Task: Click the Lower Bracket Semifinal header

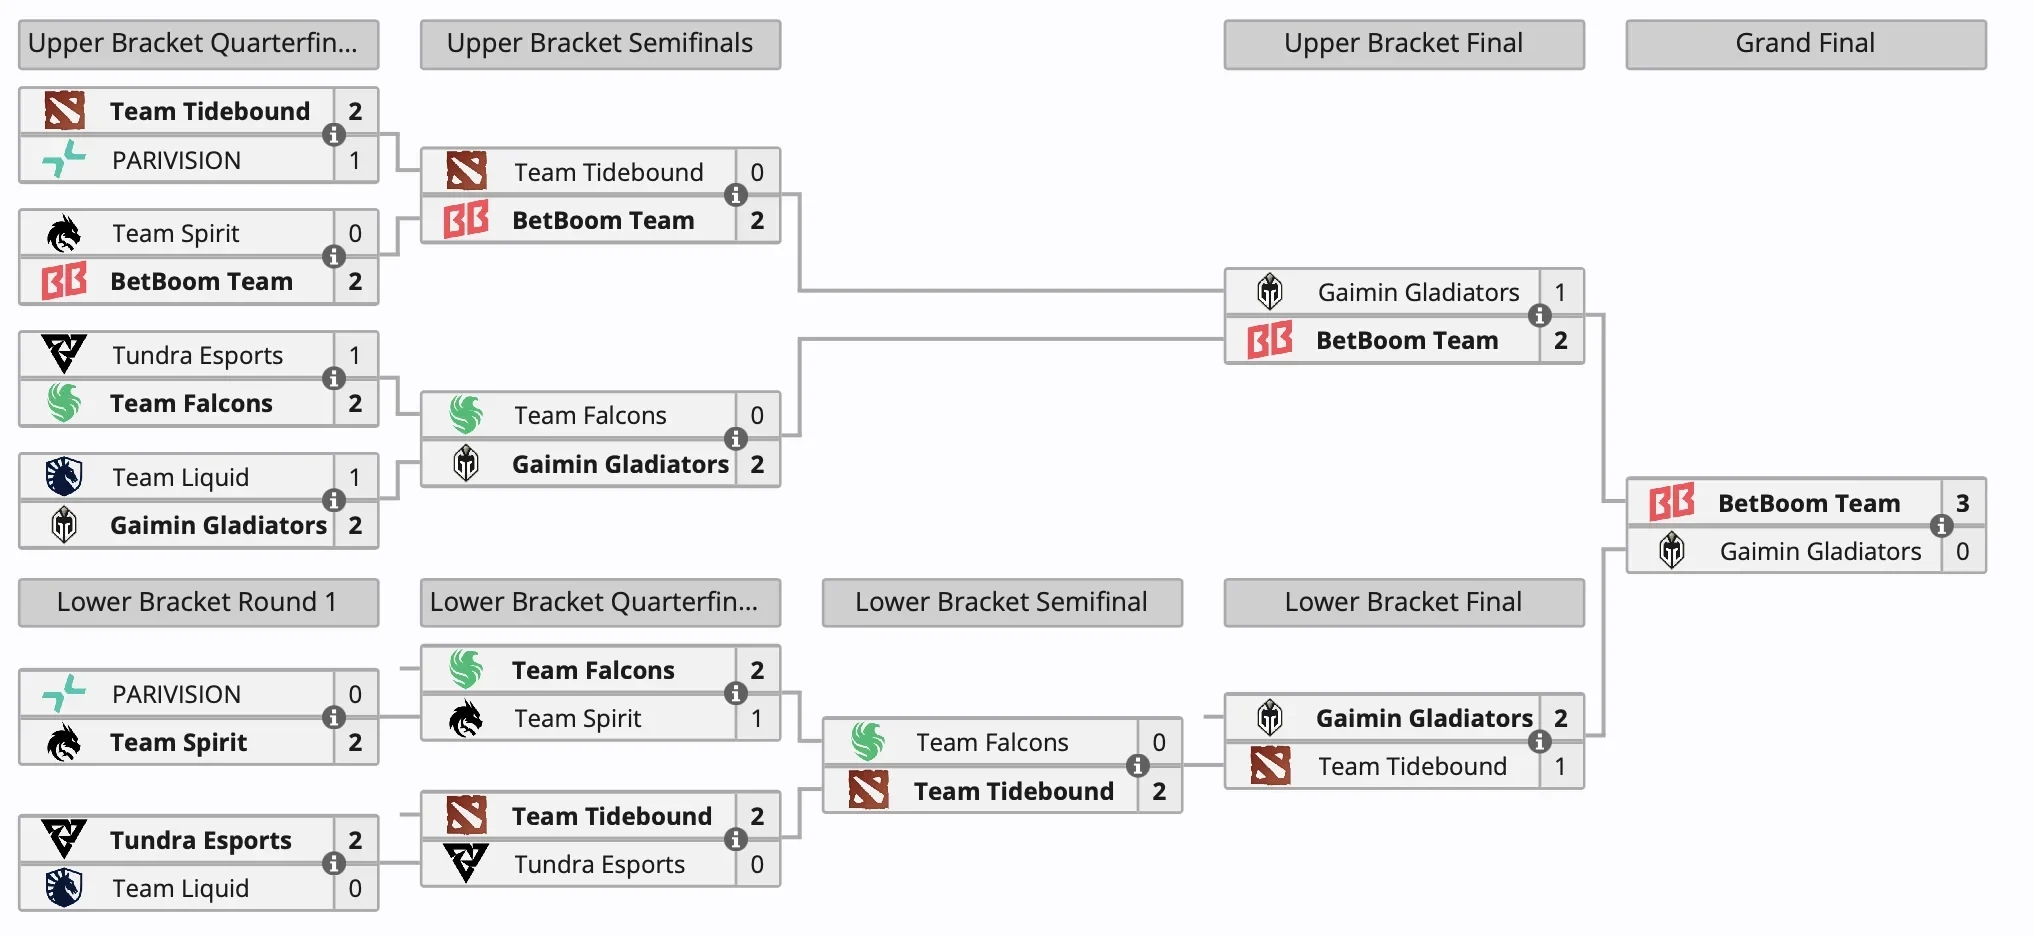Action: (x=1001, y=602)
